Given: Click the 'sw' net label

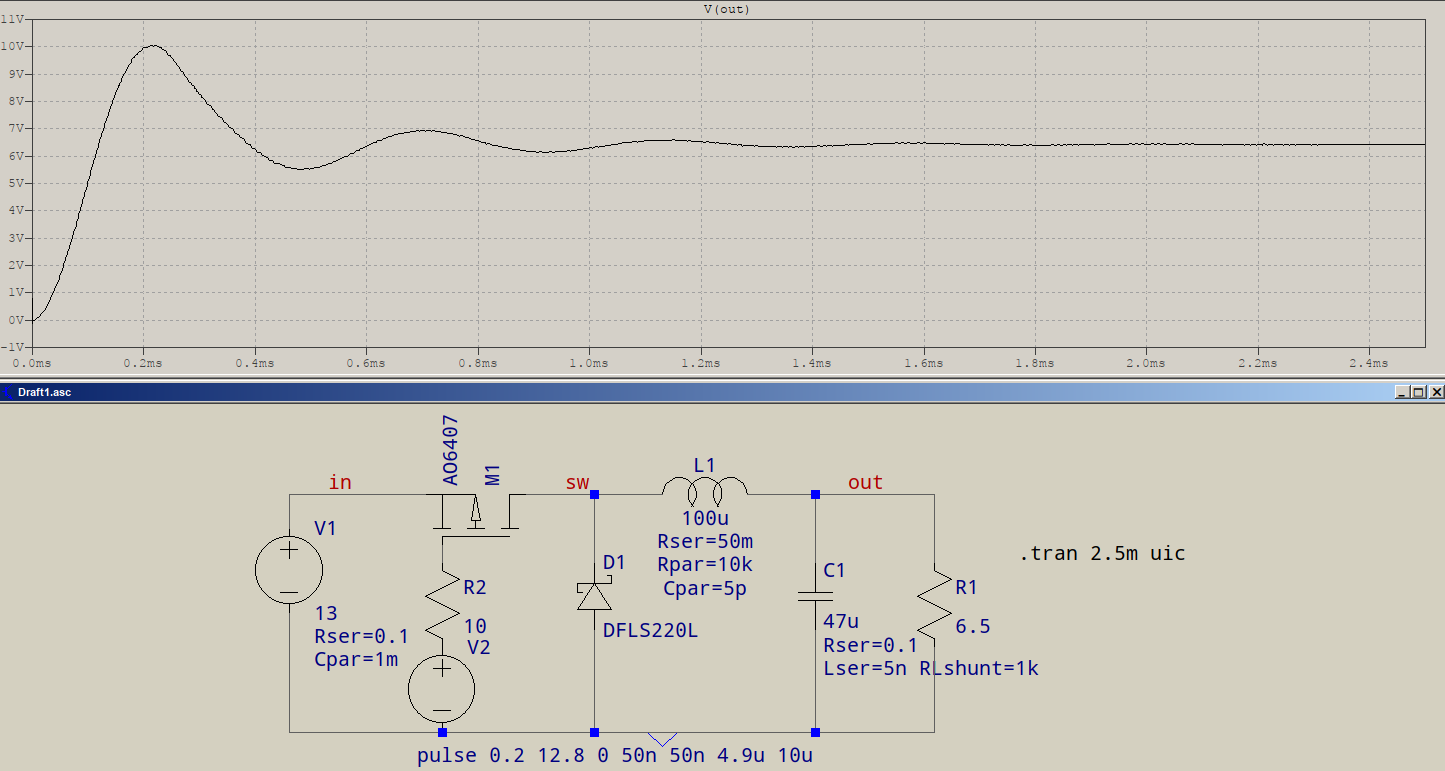Looking at the screenshot, I should (577, 483).
